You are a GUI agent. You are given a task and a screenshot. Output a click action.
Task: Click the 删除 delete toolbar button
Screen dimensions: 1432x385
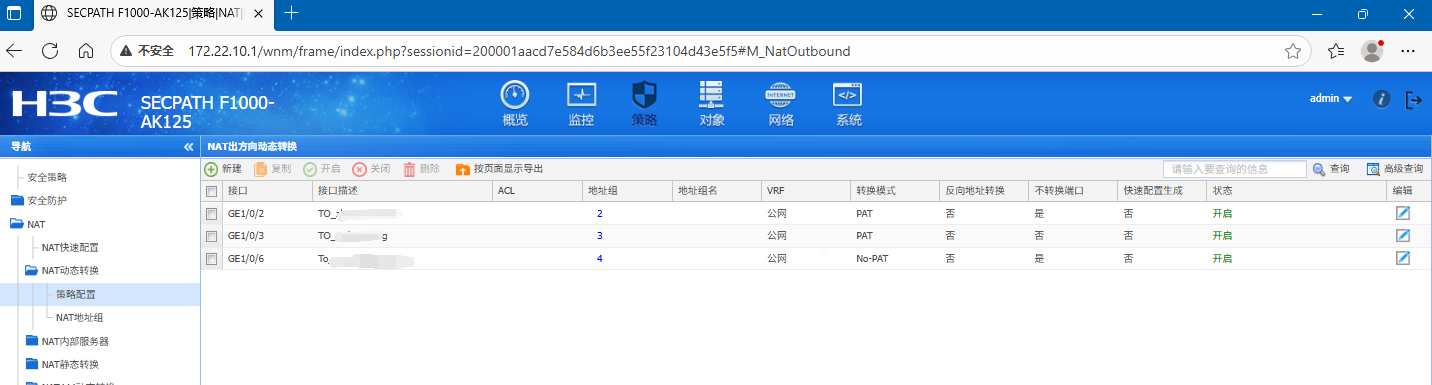point(421,169)
